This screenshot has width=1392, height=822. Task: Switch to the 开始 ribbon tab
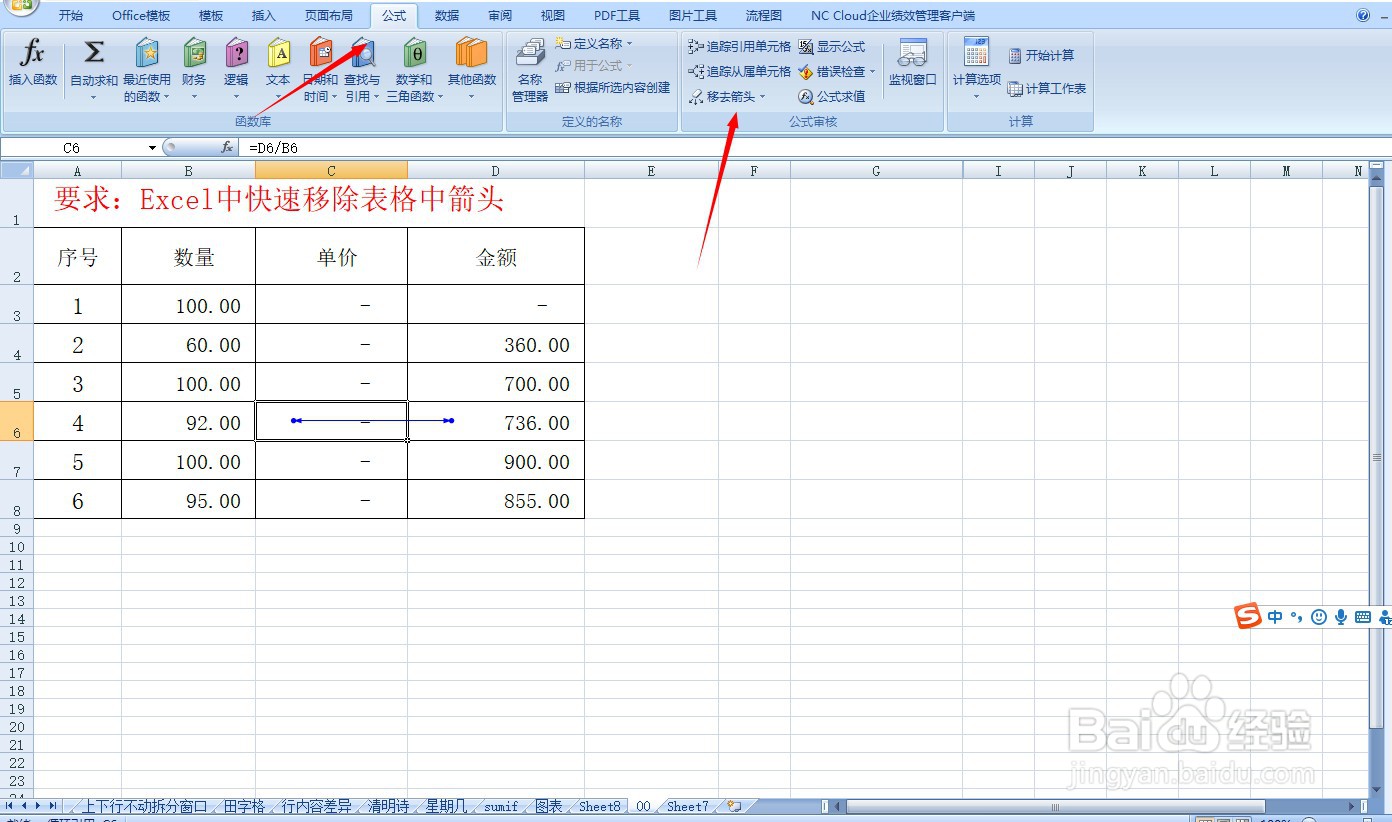(71, 16)
